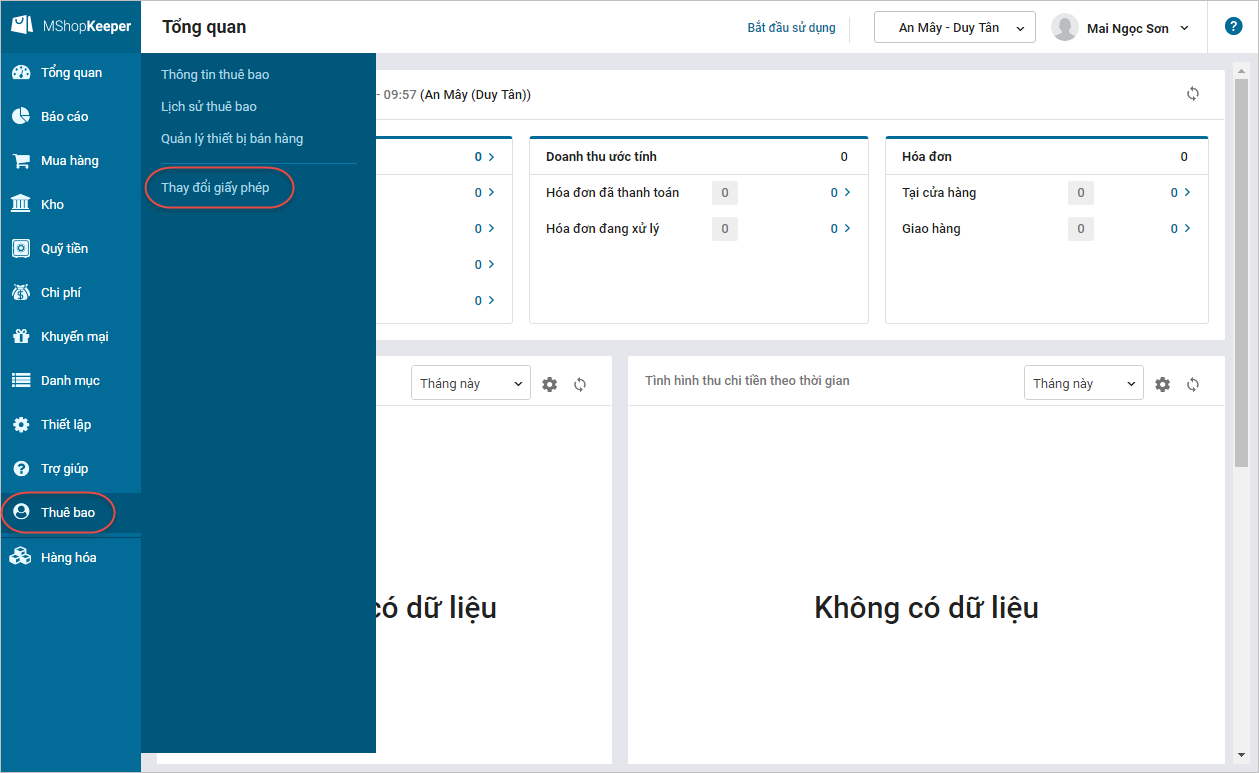Open Trợ giúp question icon in sidebar
1259x773 pixels.
coord(21,469)
